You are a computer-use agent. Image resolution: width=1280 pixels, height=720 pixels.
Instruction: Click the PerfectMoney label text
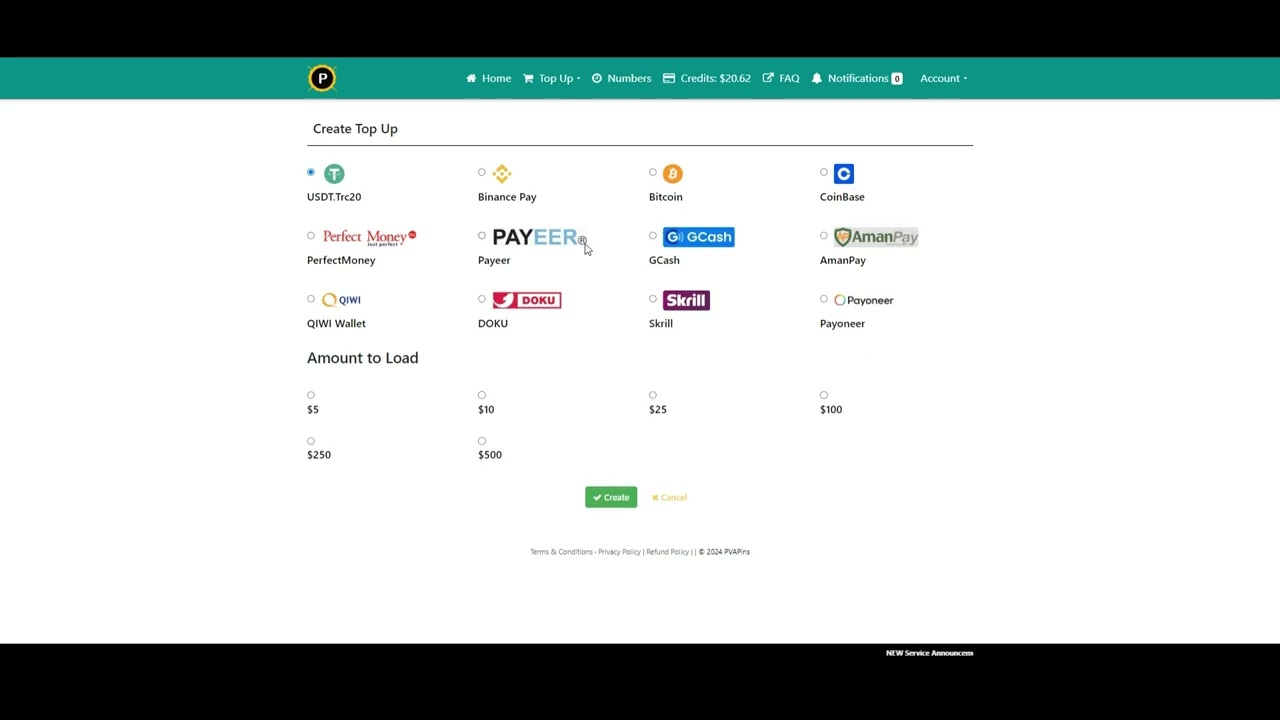coord(341,260)
